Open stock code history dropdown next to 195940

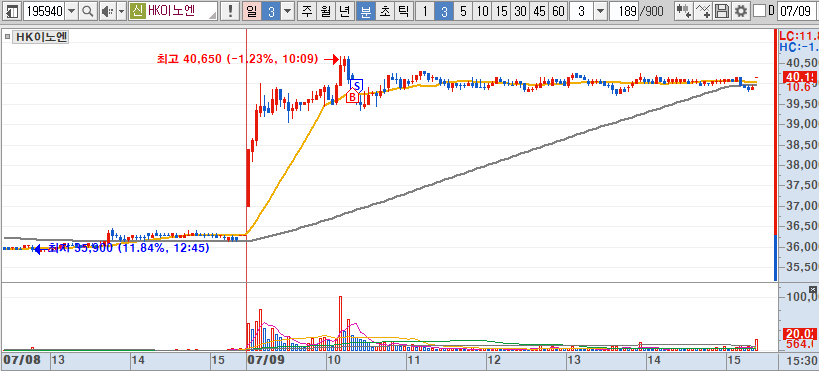coord(72,11)
